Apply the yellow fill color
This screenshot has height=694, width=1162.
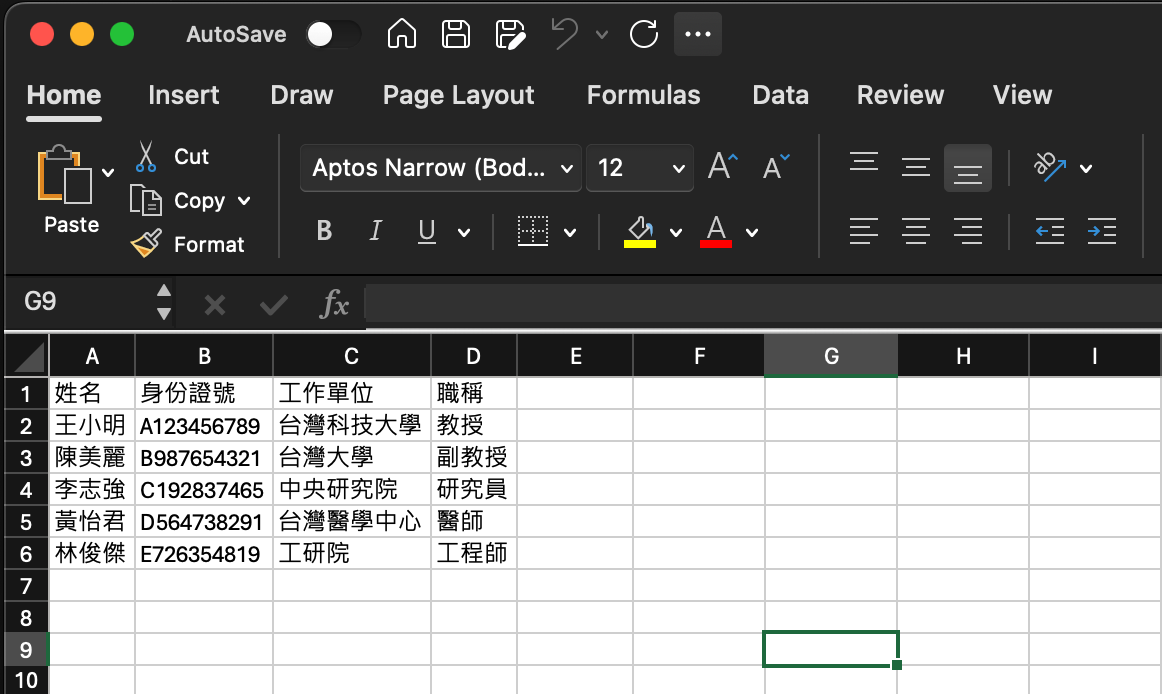[640, 232]
